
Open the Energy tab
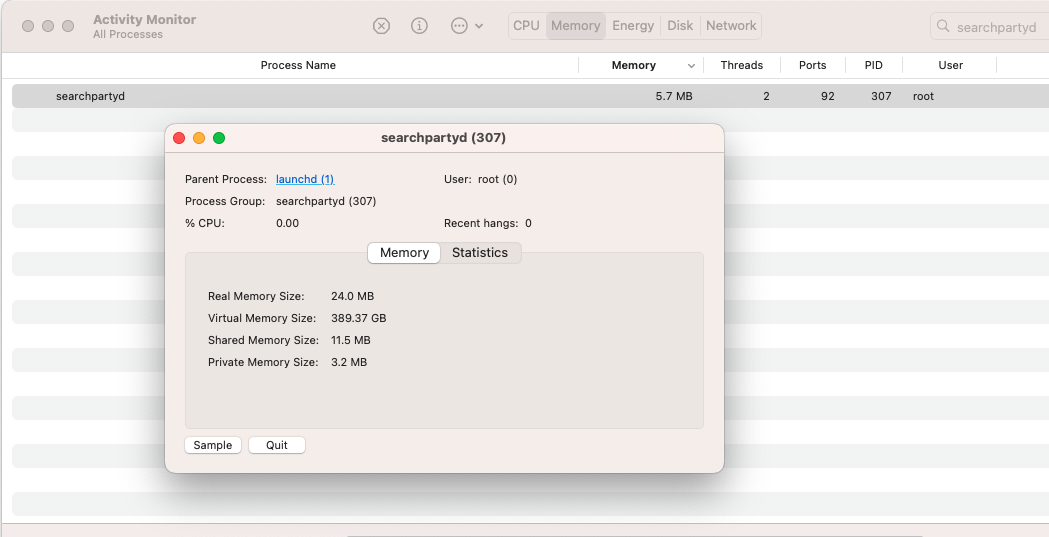point(633,25)
